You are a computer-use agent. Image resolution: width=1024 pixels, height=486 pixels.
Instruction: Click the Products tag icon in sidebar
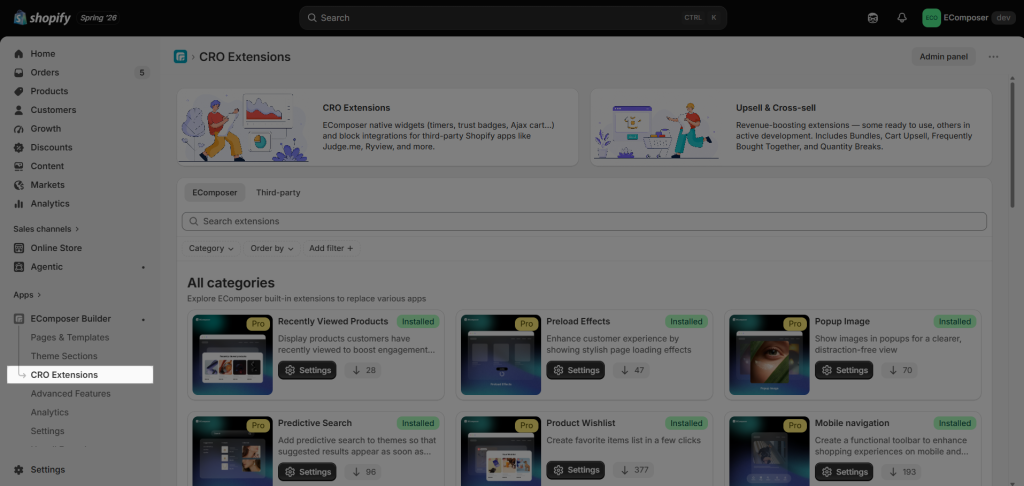tap(18, 91)
